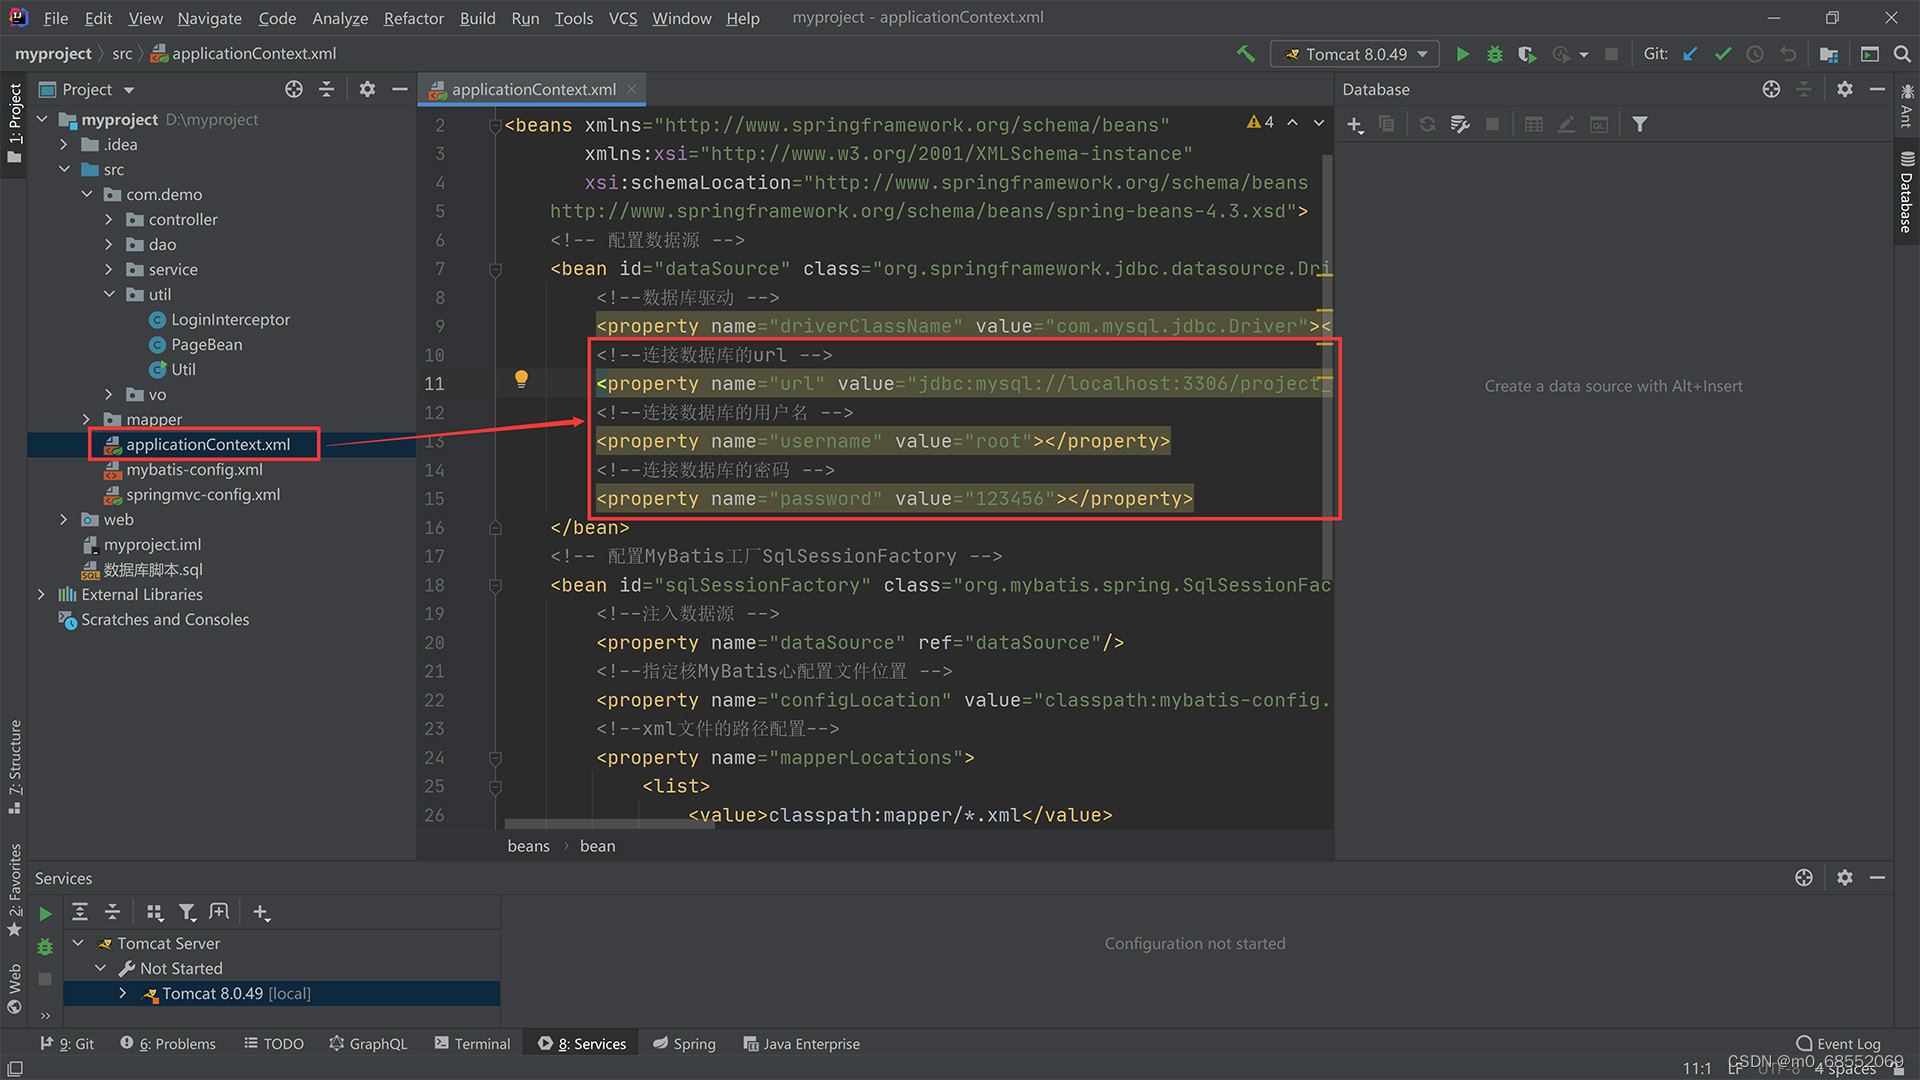
Task: Click the Database filter funnel icon
Action: tap(1640, 124)
